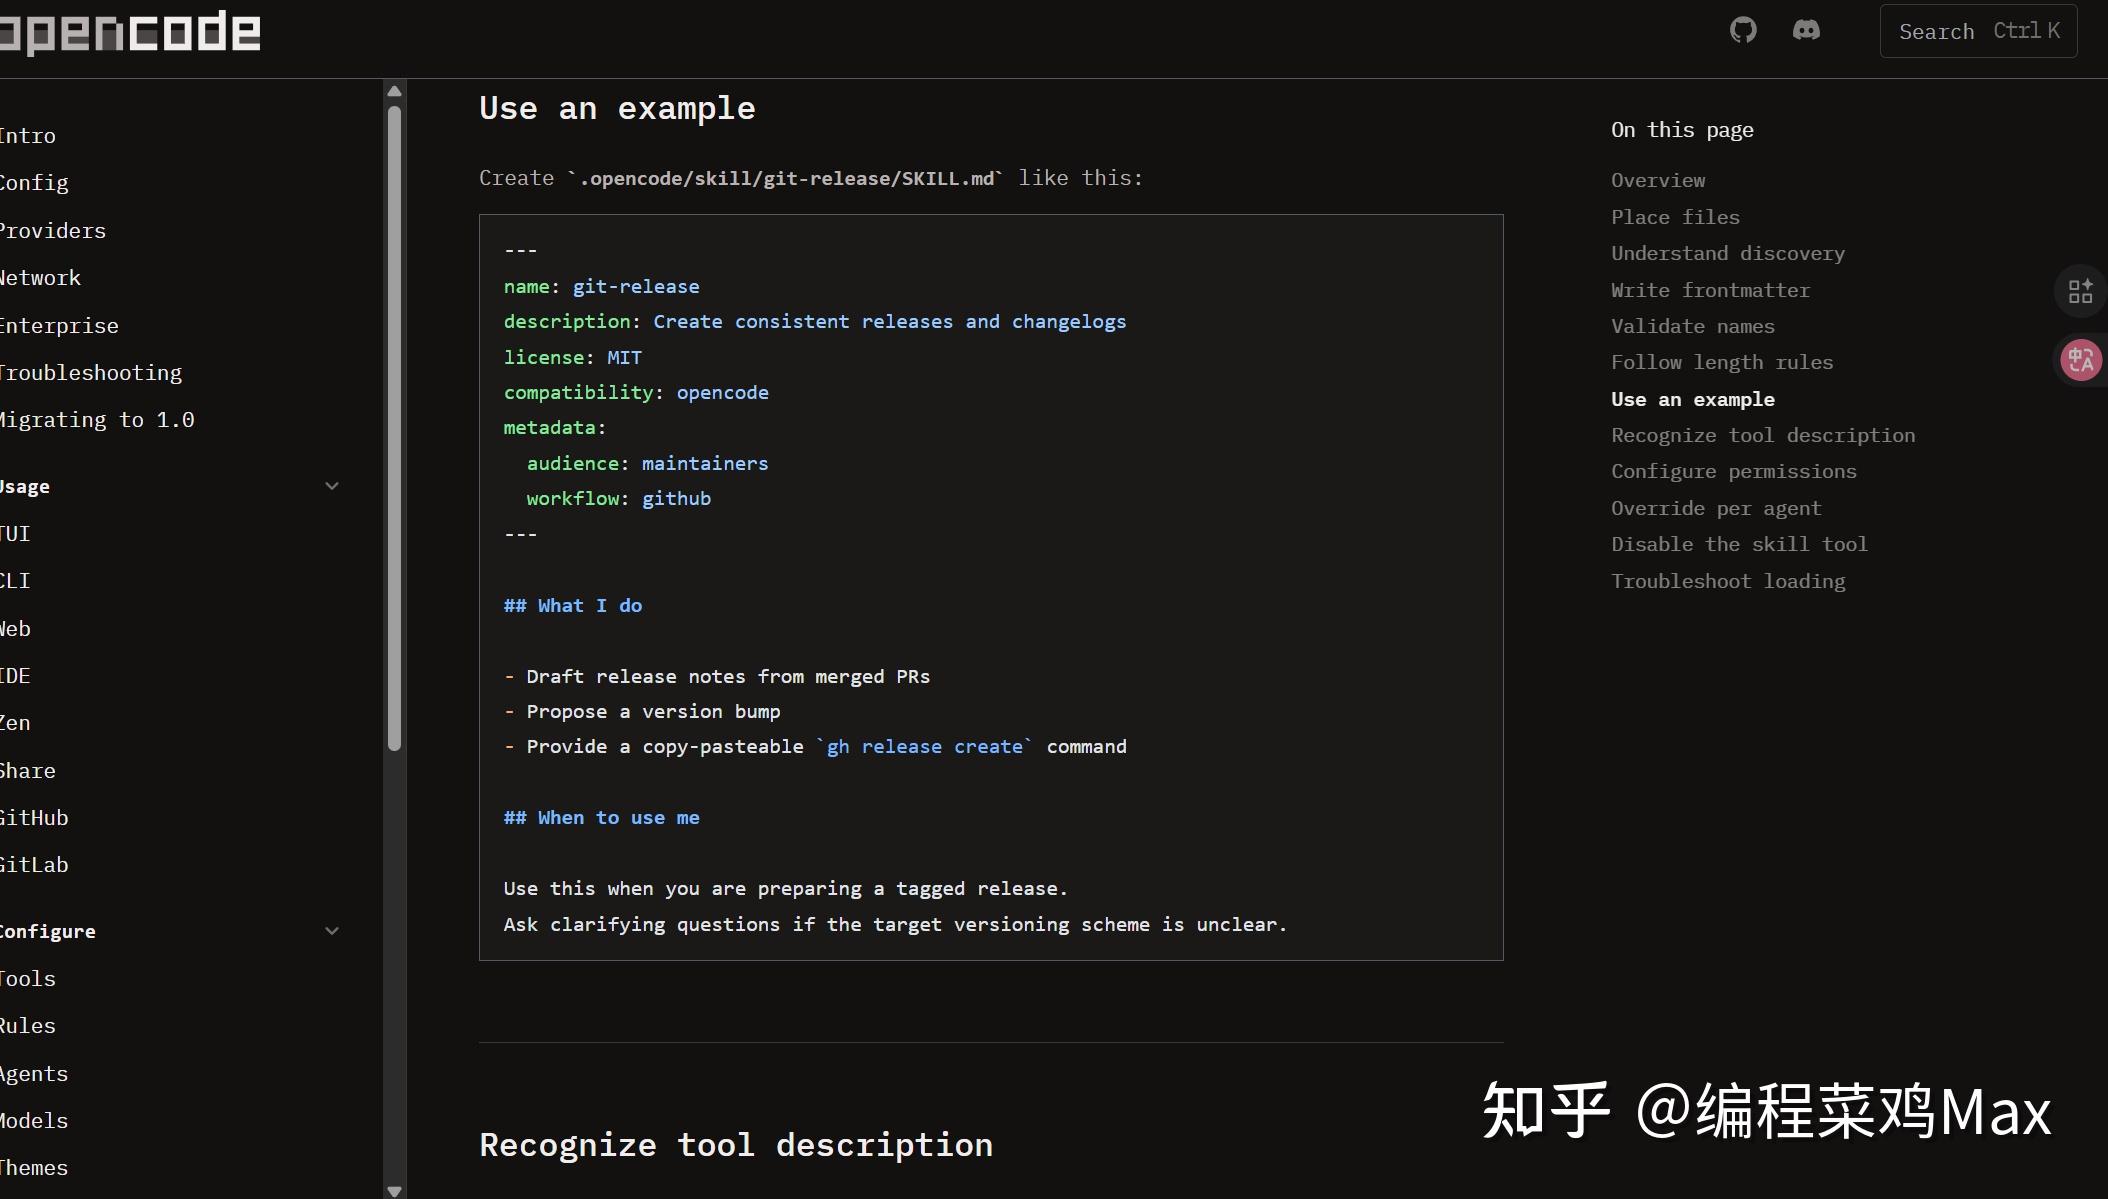Viewport: 2108px width, 1199px height.
Task: Click the sparkle widget icon on right edge
Action: pos(2081,291)
